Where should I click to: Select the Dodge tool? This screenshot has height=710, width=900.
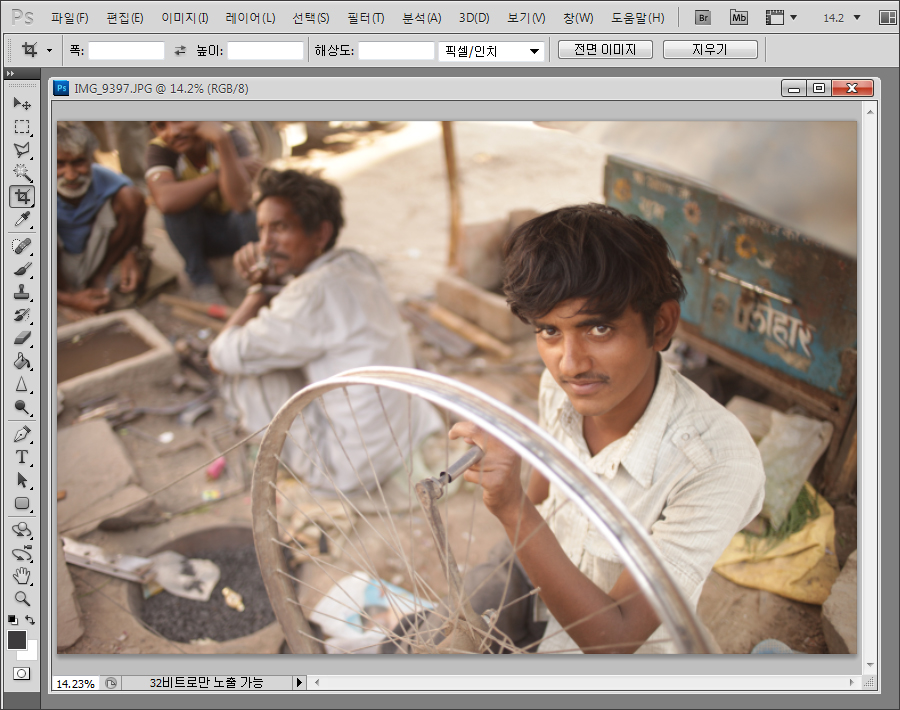[x=22, y=408]
